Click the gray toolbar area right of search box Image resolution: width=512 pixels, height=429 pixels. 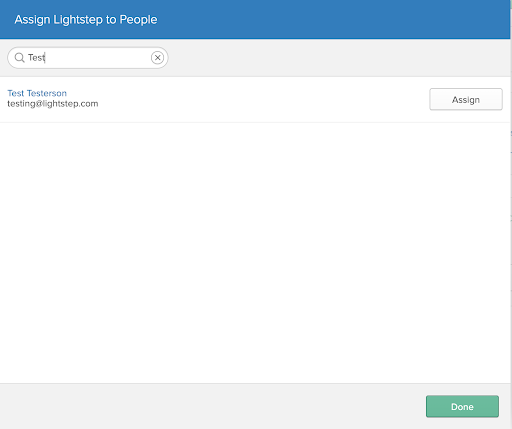pos(339,58)
